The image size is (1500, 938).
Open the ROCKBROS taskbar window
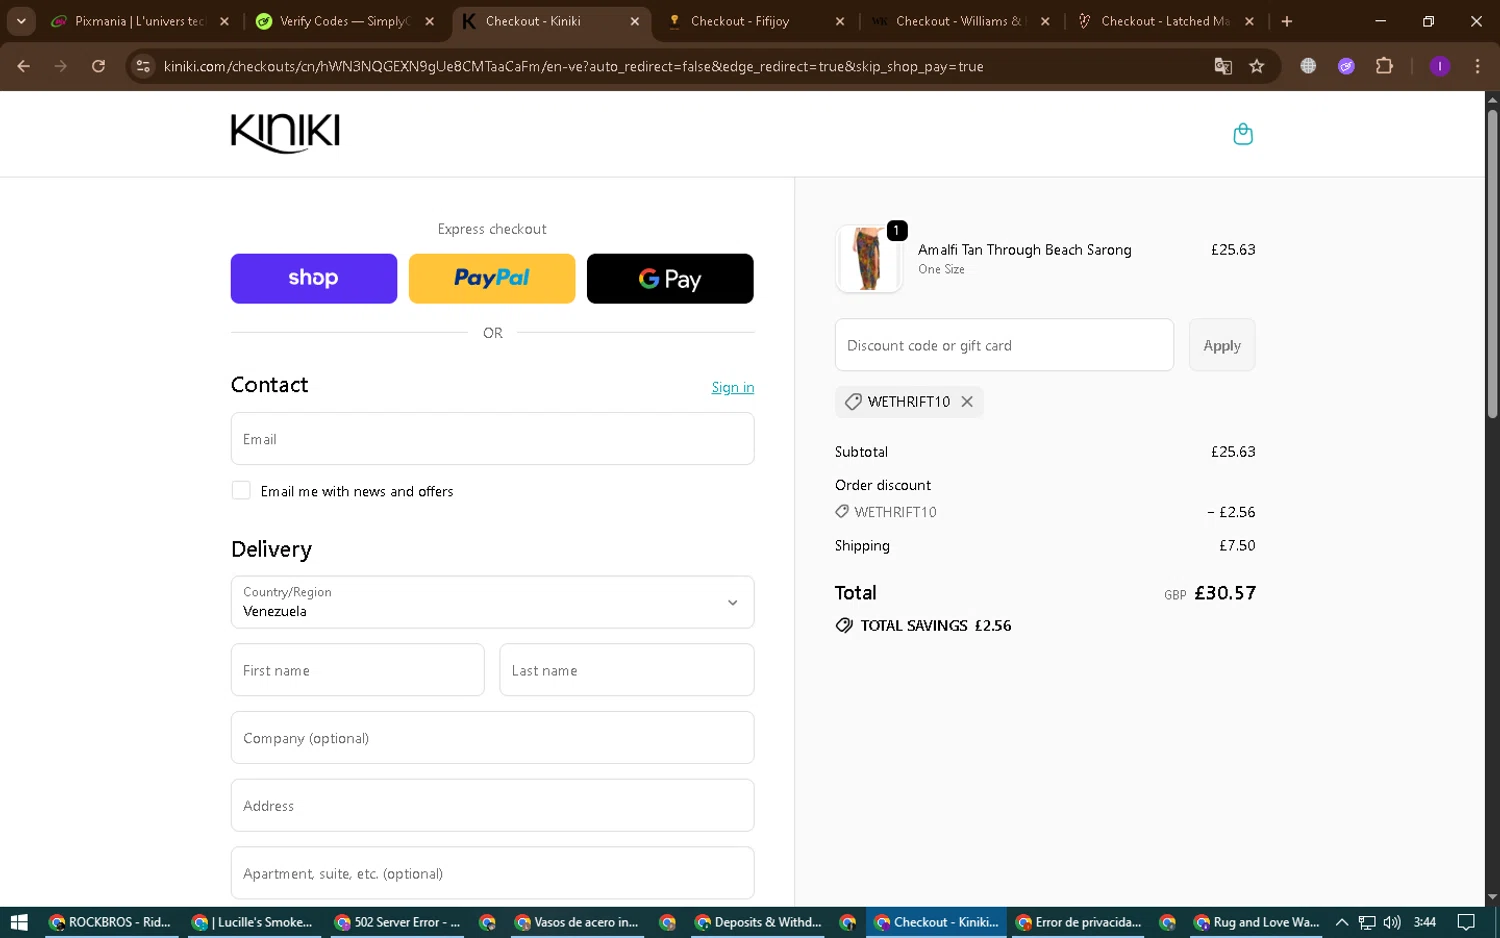tap(109, 922)
